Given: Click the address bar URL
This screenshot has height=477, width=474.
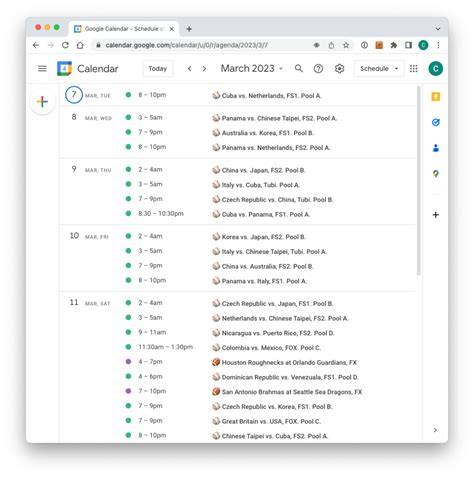Looking at the screenshot, I should click(187, 45).
